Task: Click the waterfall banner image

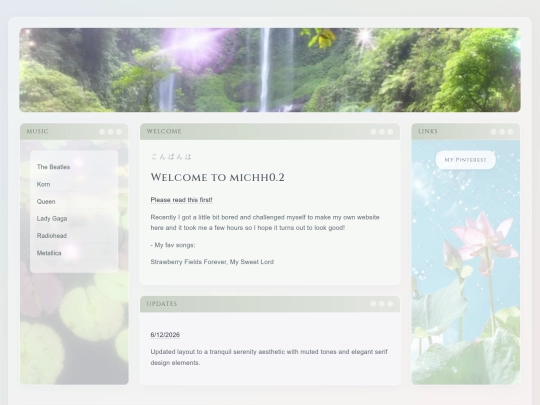Action: click(x=270, y=70)
